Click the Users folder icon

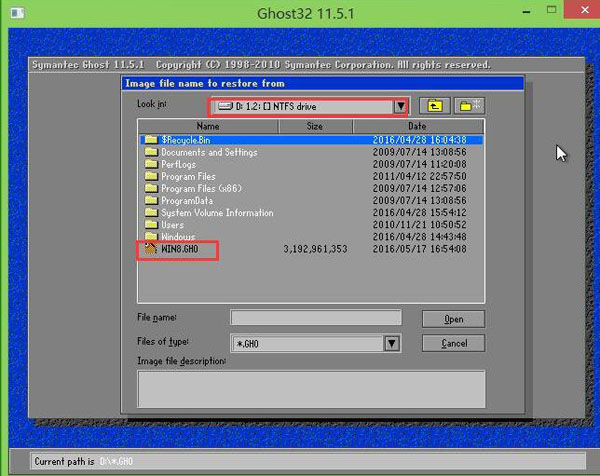tap(151, 225)
